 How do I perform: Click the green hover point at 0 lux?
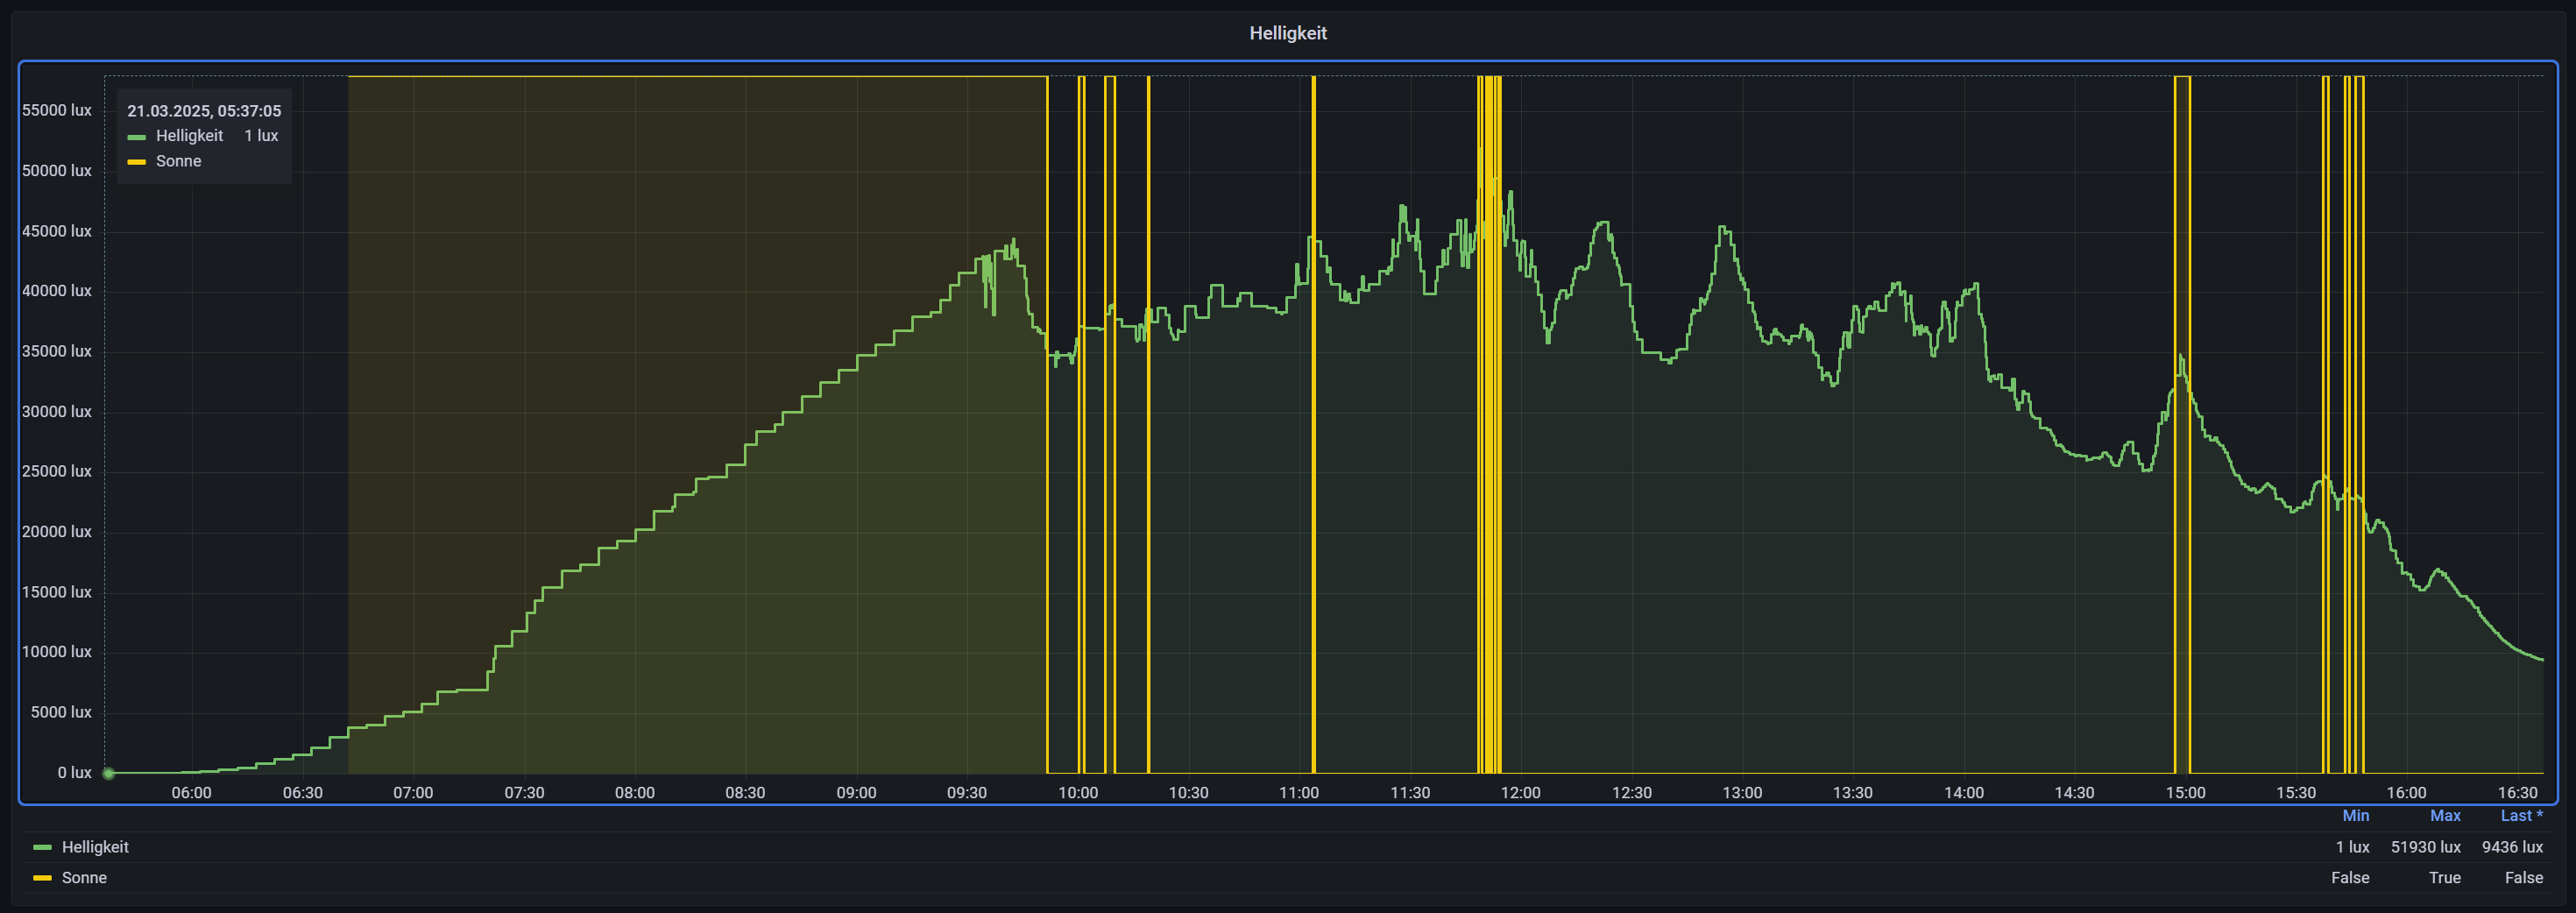(109, 773)
